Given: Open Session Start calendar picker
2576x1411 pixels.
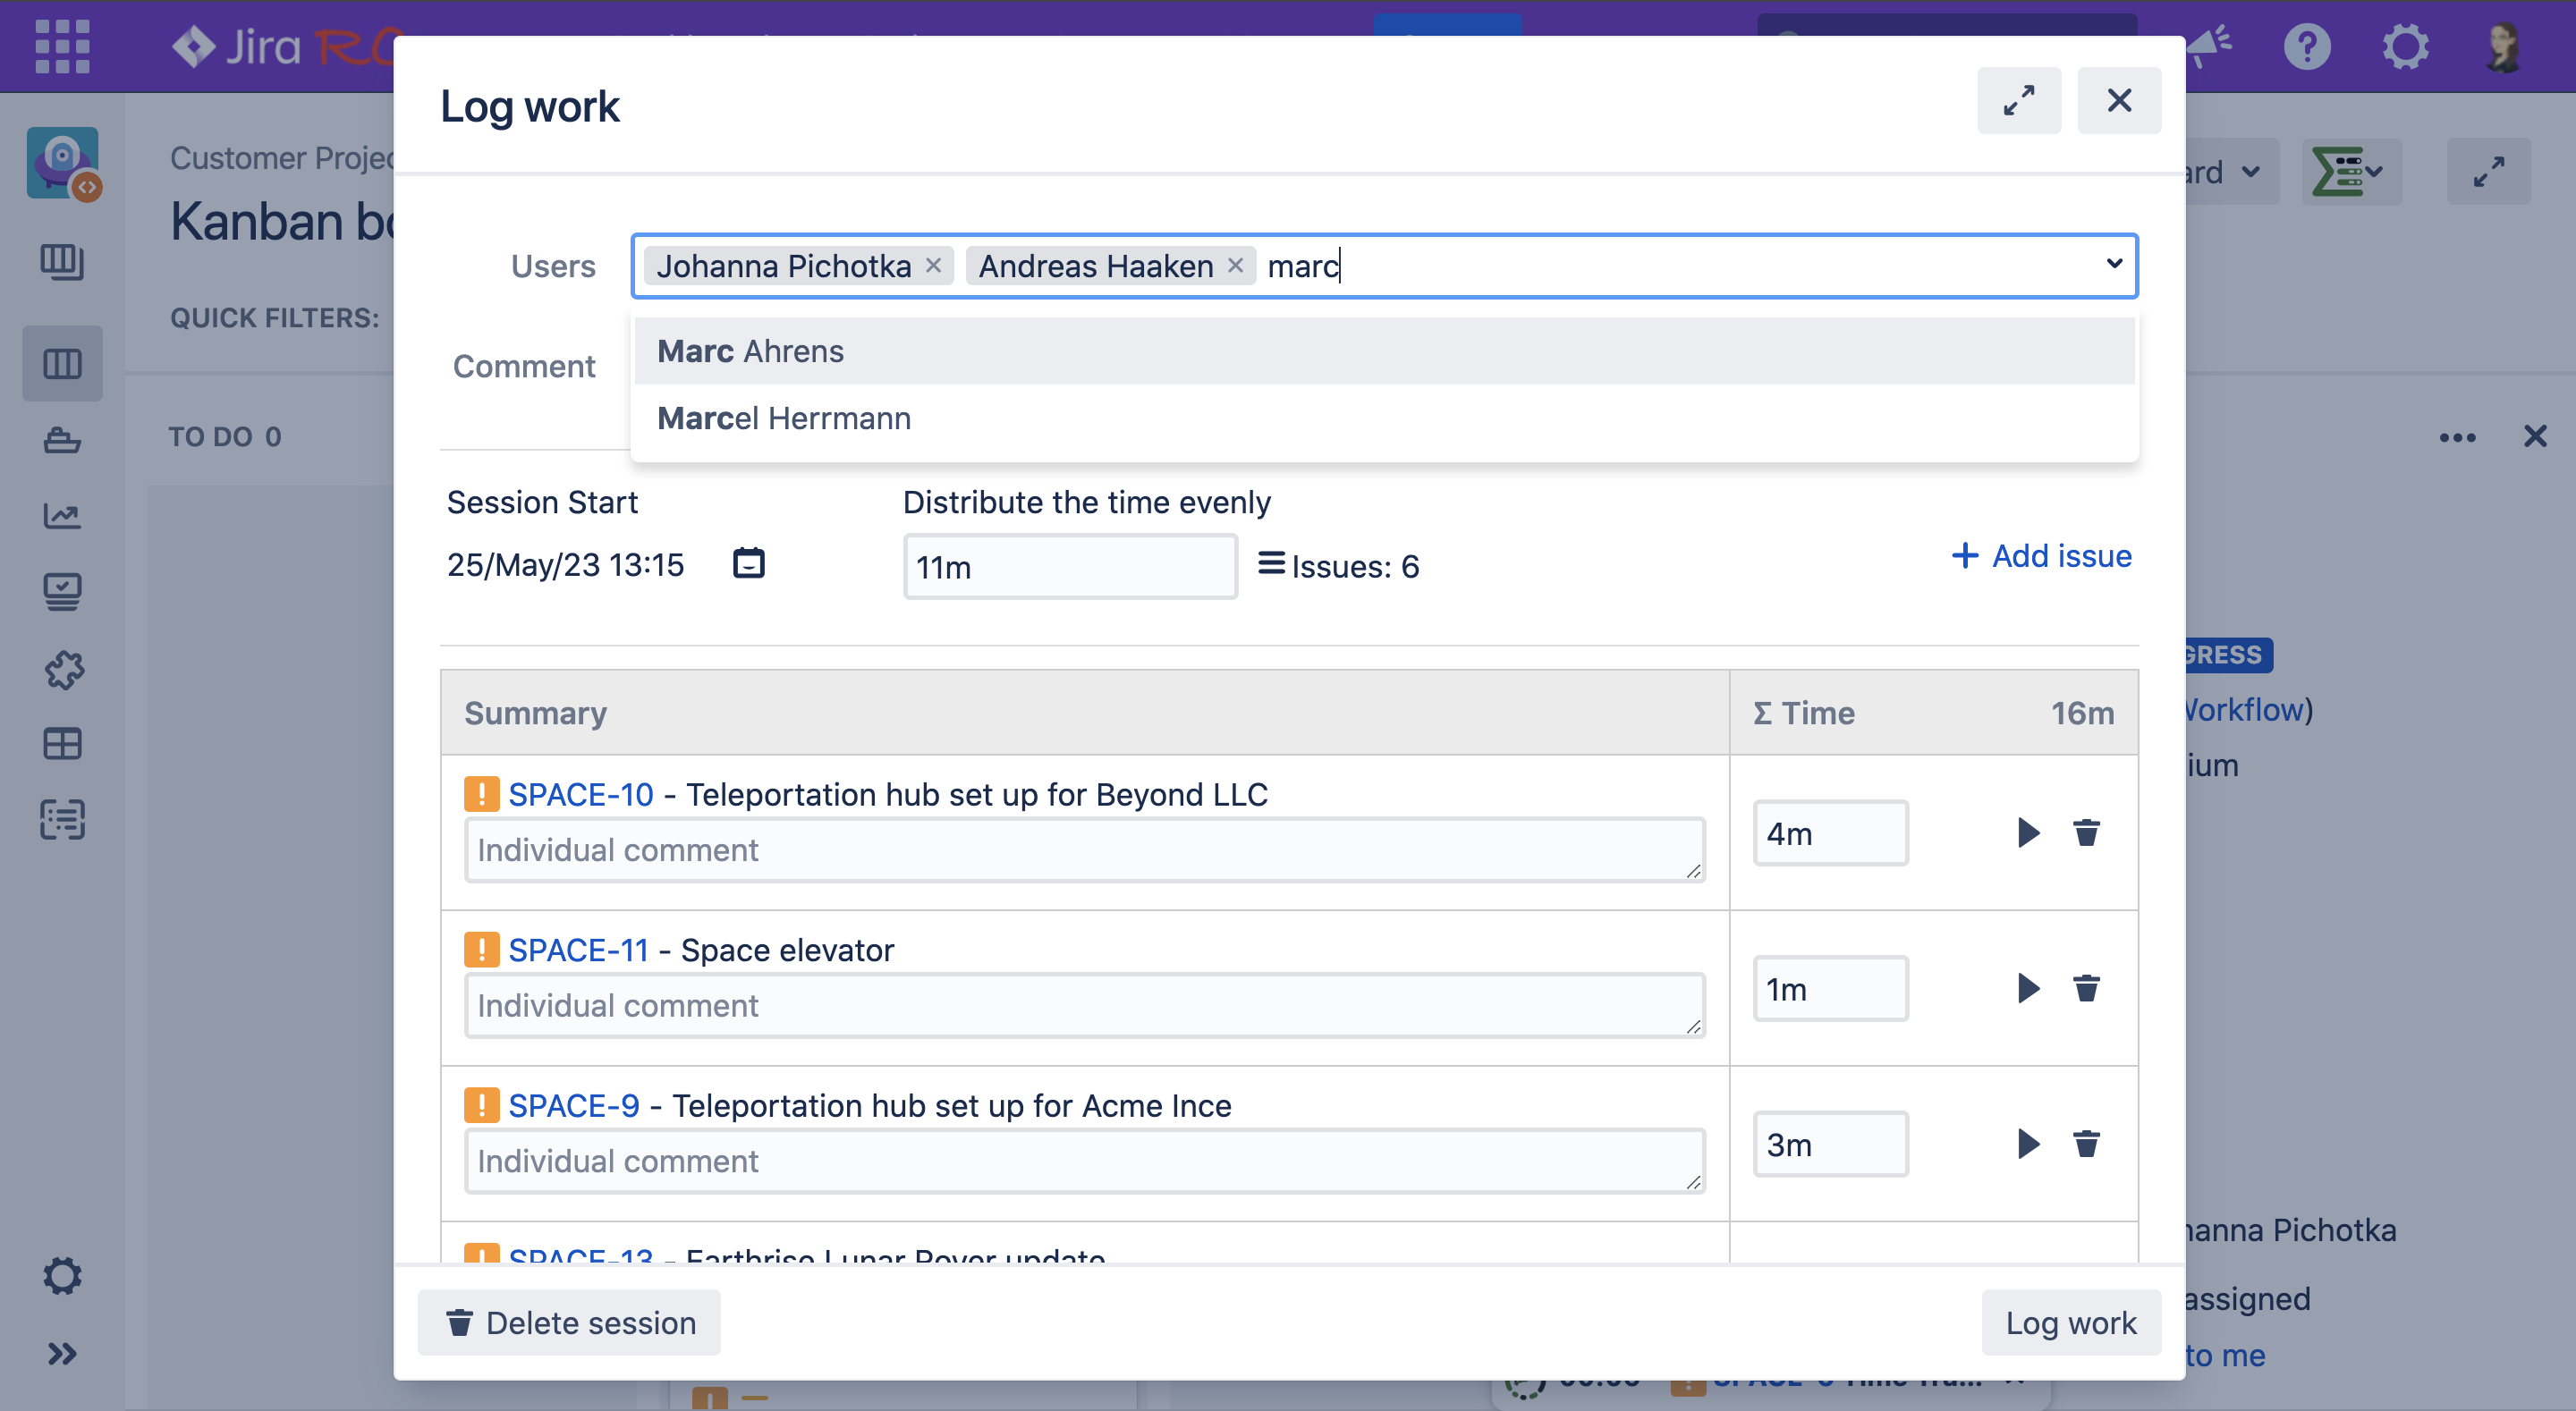Looking at the screenshot, I should point(748,563).
